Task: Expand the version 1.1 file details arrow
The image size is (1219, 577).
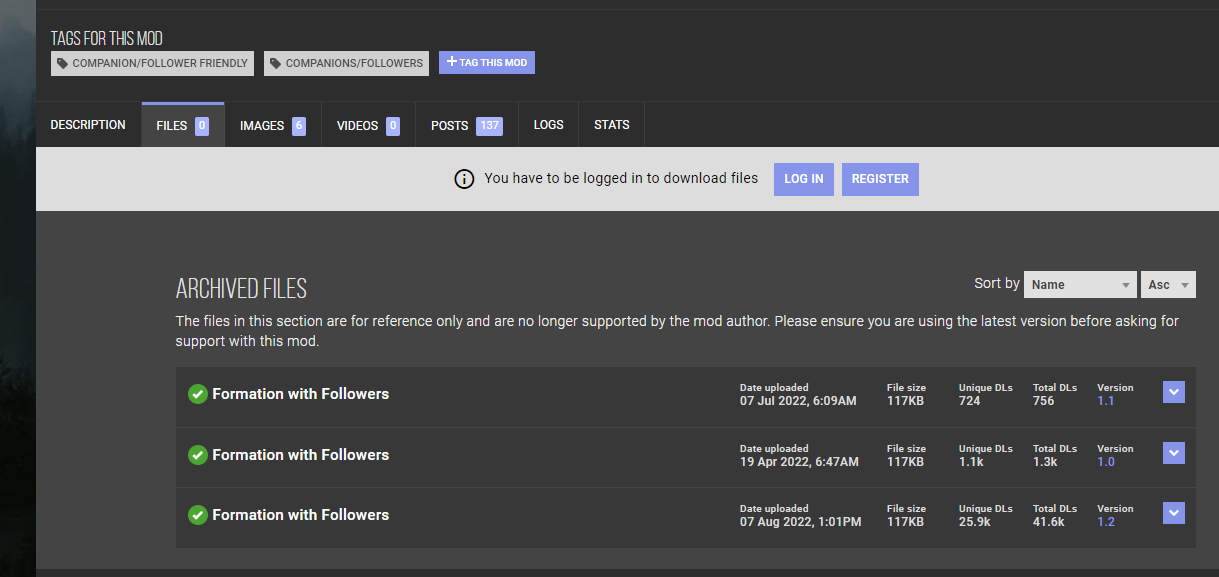Action: point(1174,392)
